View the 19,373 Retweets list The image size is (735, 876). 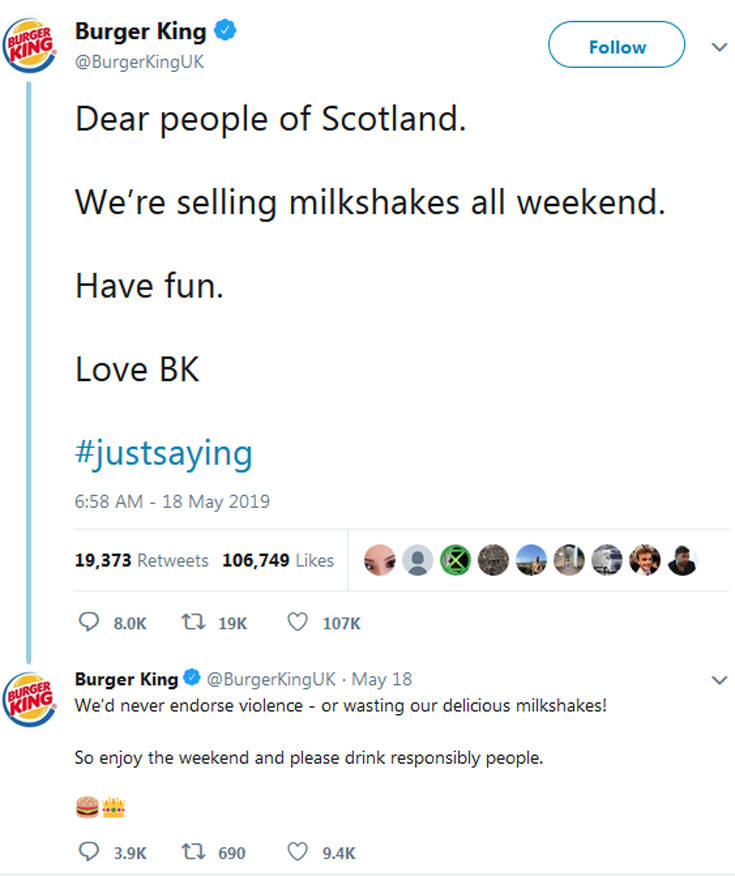141,560
